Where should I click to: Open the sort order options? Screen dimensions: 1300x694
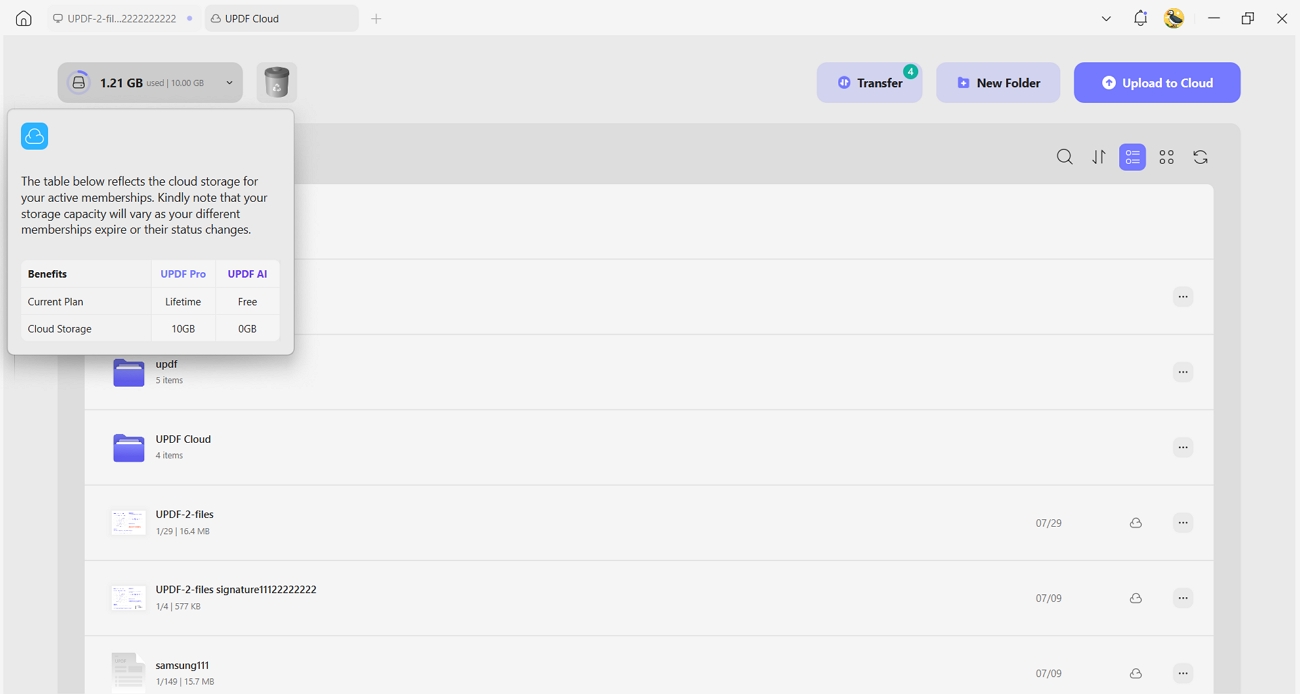coord(1099,157)
